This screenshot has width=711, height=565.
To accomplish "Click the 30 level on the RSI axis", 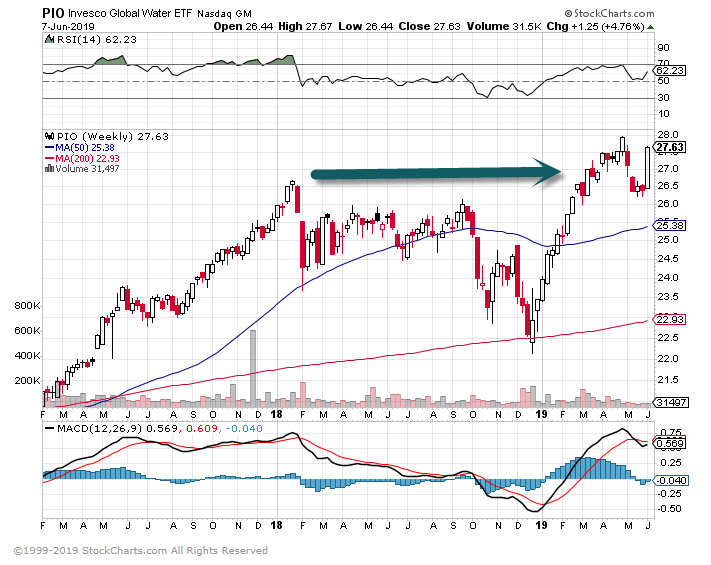I will tap(663, 97).
